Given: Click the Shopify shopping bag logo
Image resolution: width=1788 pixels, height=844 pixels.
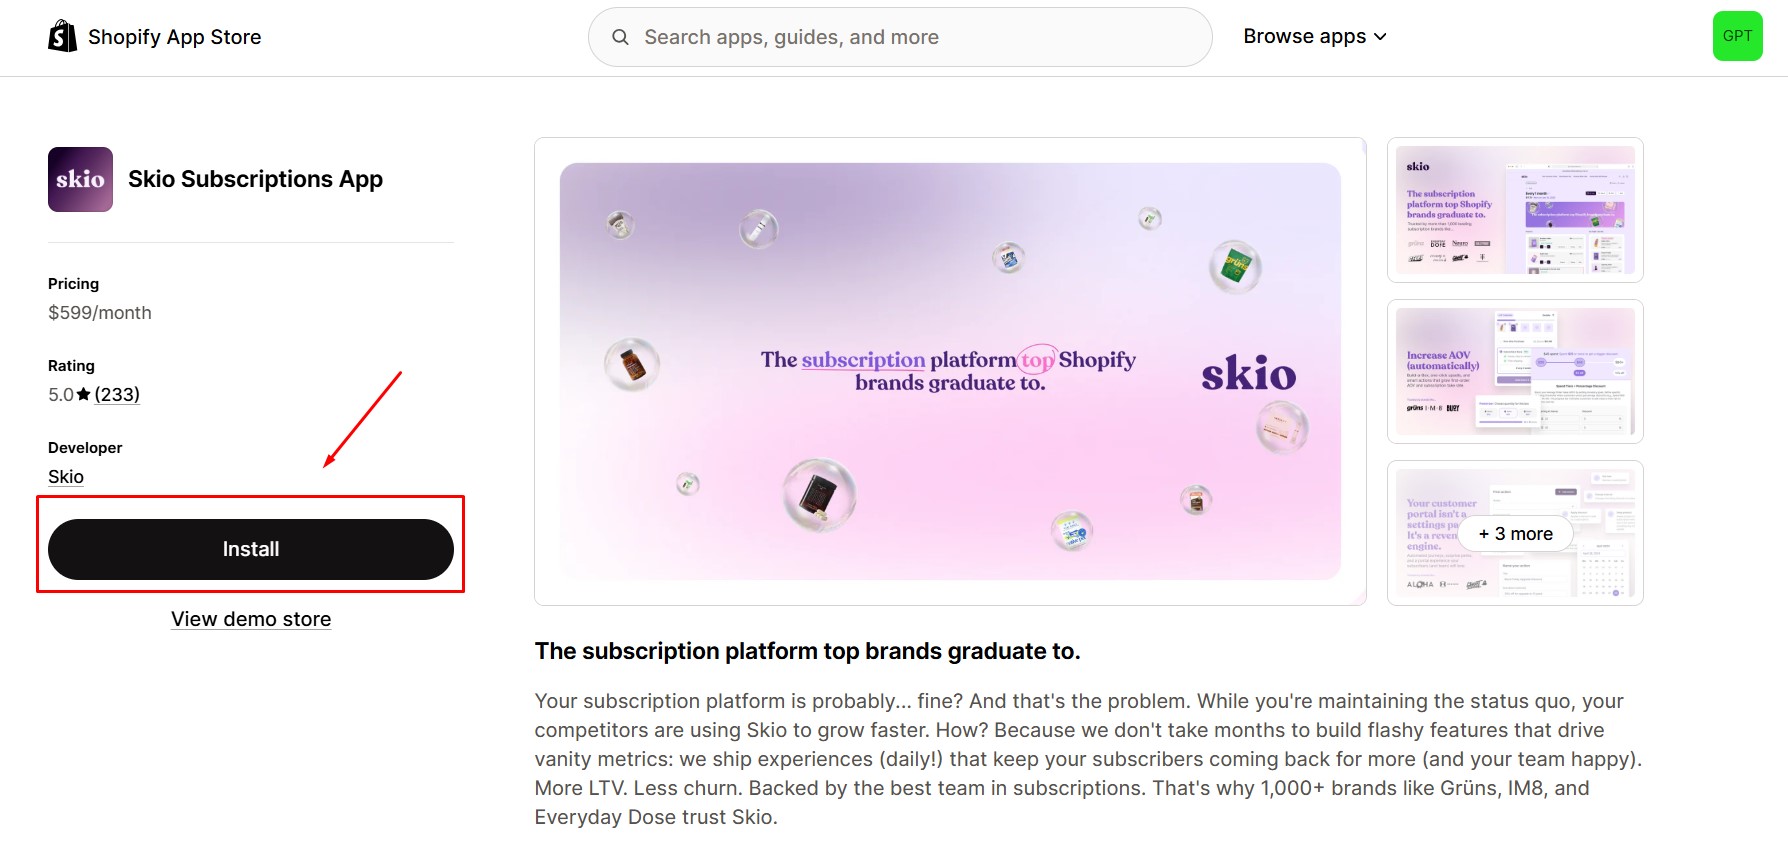Looking at the screenshot, I should coord(62,36).
